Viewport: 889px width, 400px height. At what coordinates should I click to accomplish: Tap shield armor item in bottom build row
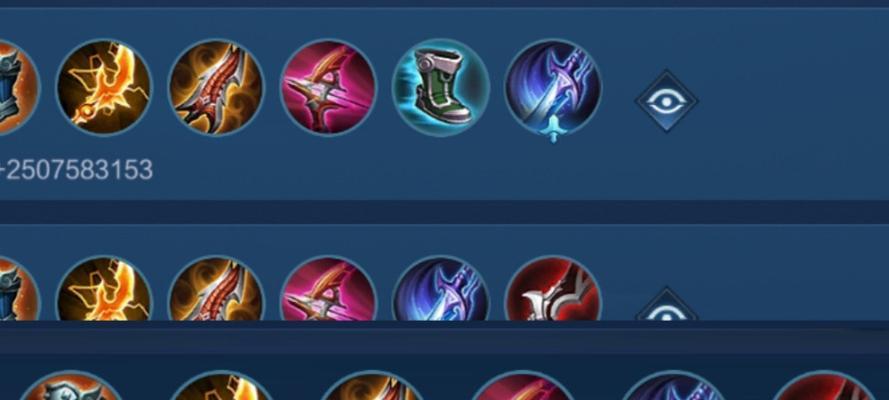71,385
